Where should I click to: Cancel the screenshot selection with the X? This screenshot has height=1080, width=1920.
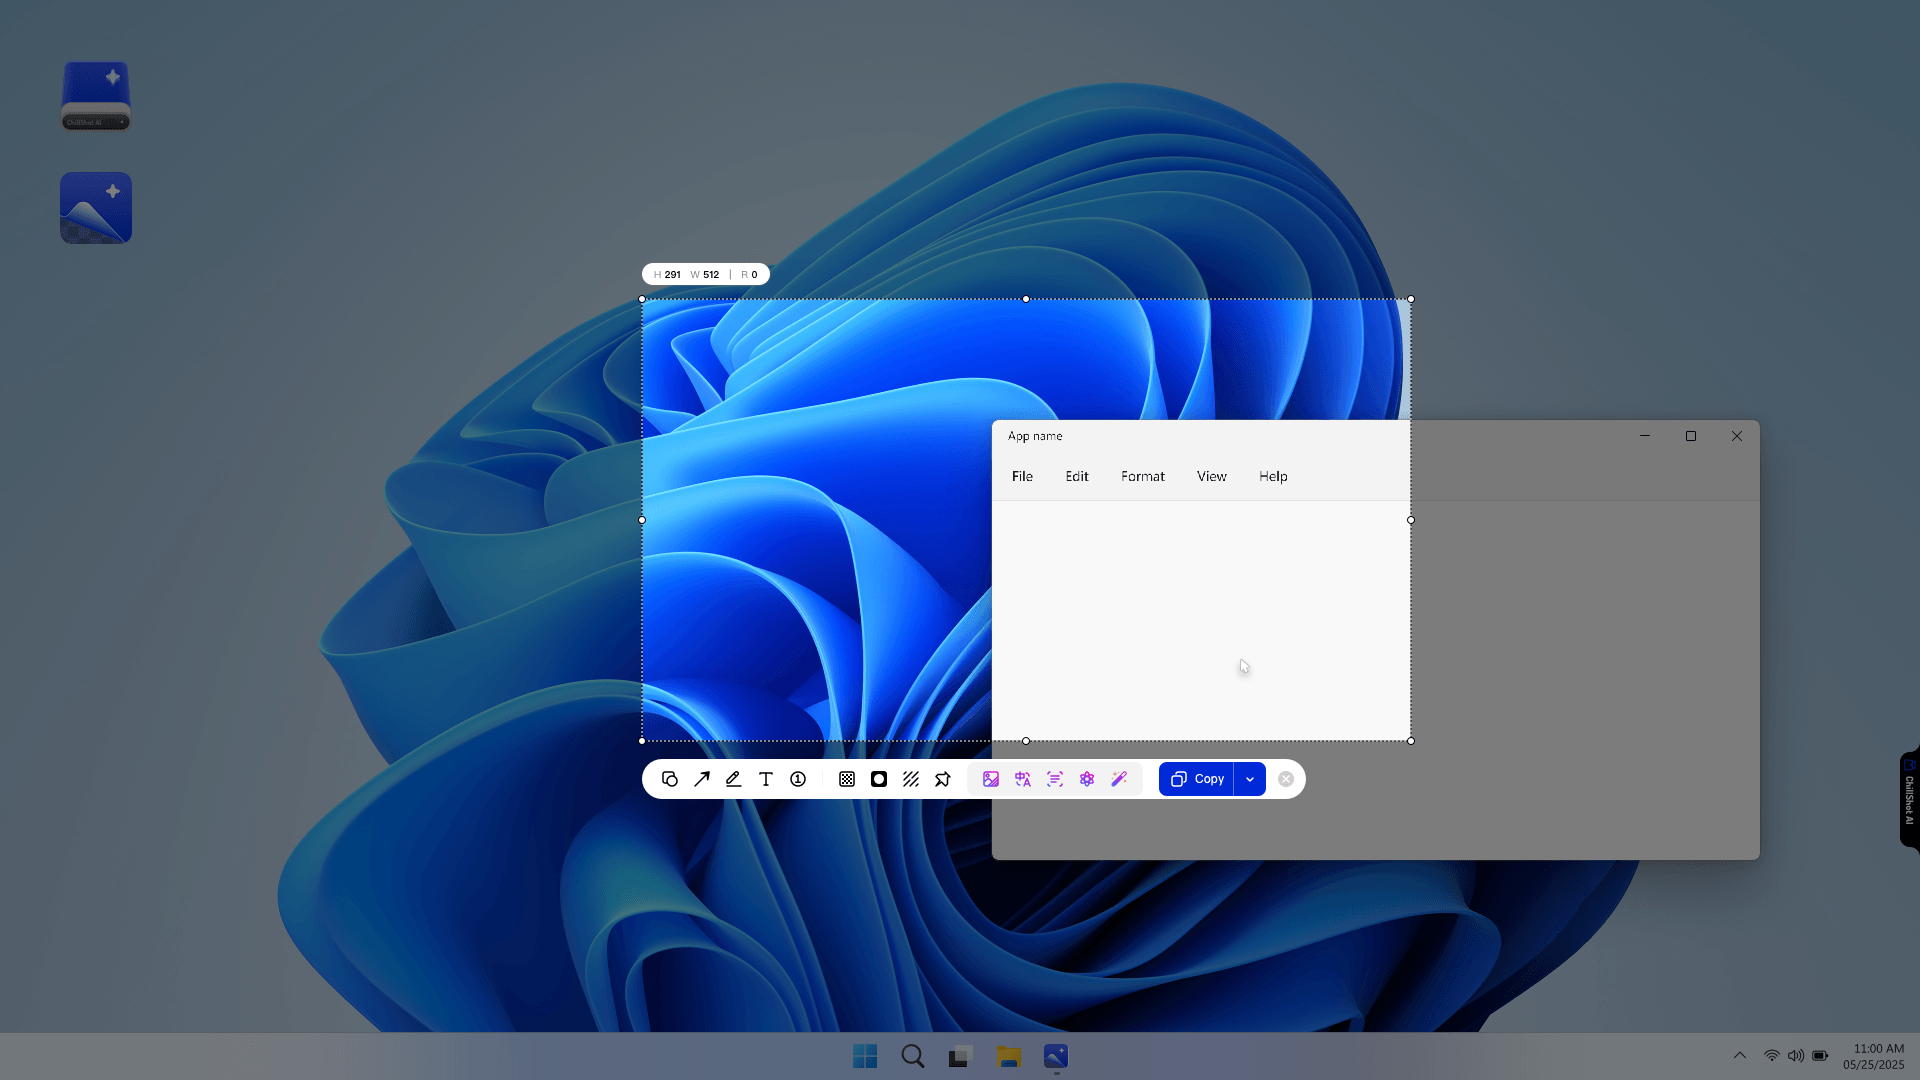pyautogui.click(x=1286, y=779)
